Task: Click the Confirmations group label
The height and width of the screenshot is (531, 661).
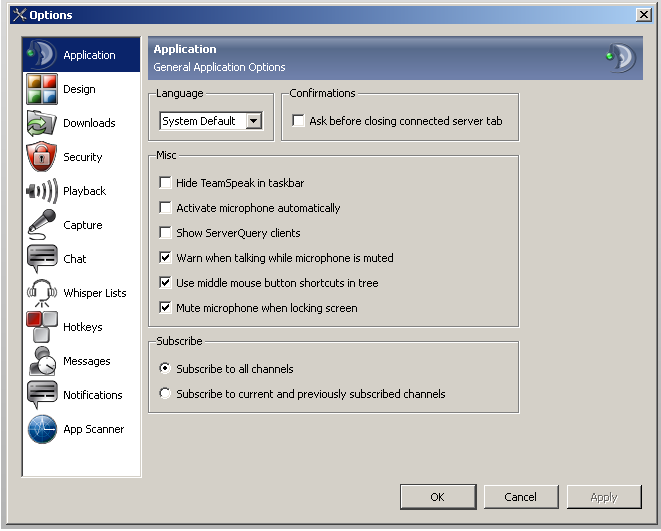Action: click(x=322, y=93)
